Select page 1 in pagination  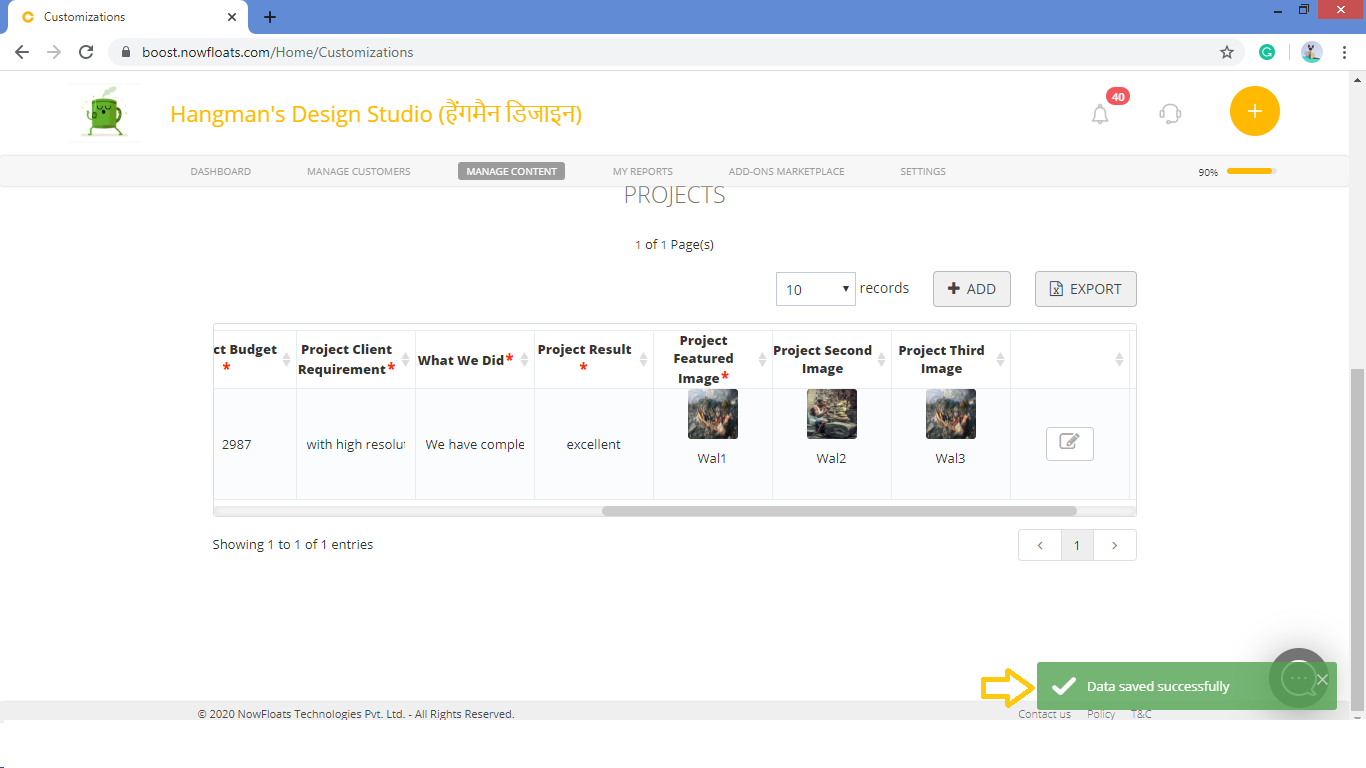1077,545
